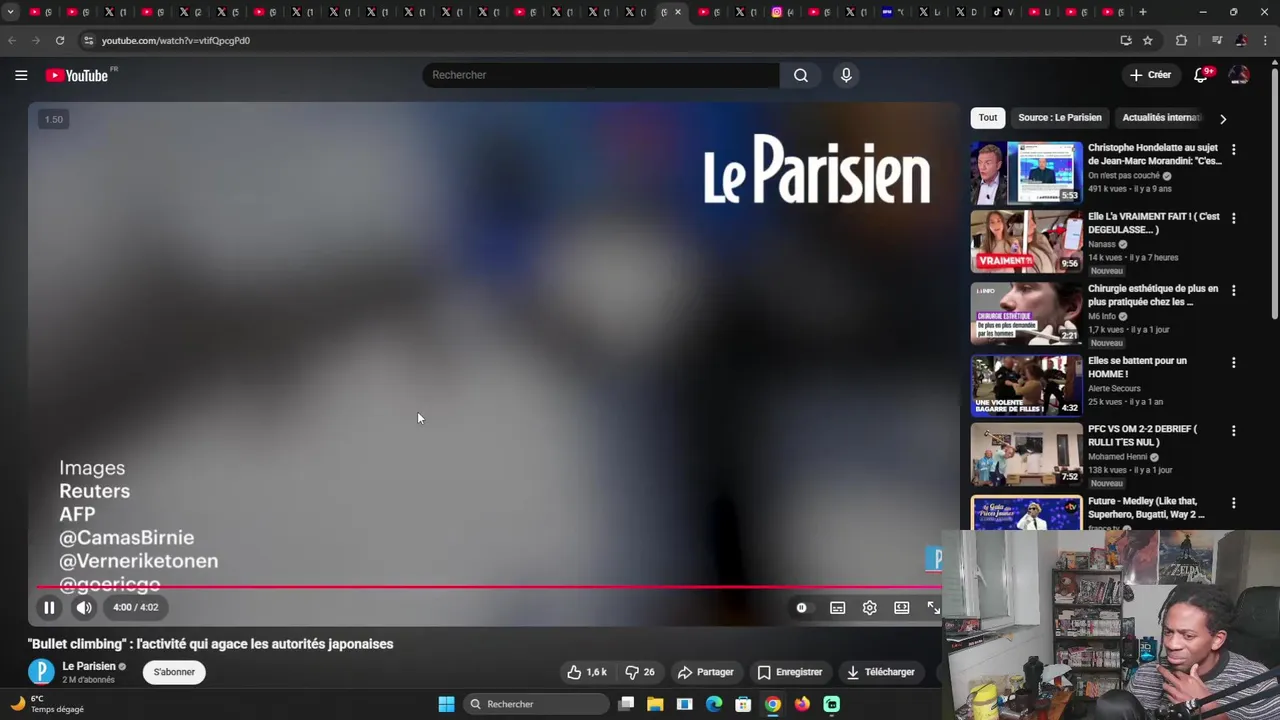Open the Windows Start menu

tap(446, 704)
